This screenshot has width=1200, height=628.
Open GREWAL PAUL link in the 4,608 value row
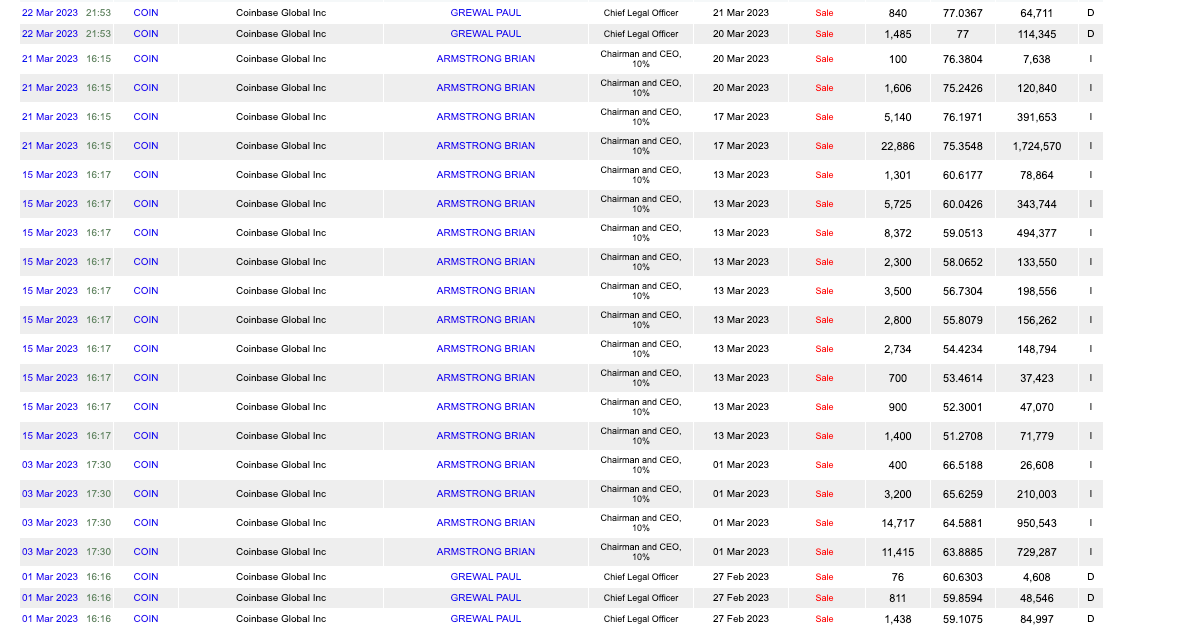(485, 577)
